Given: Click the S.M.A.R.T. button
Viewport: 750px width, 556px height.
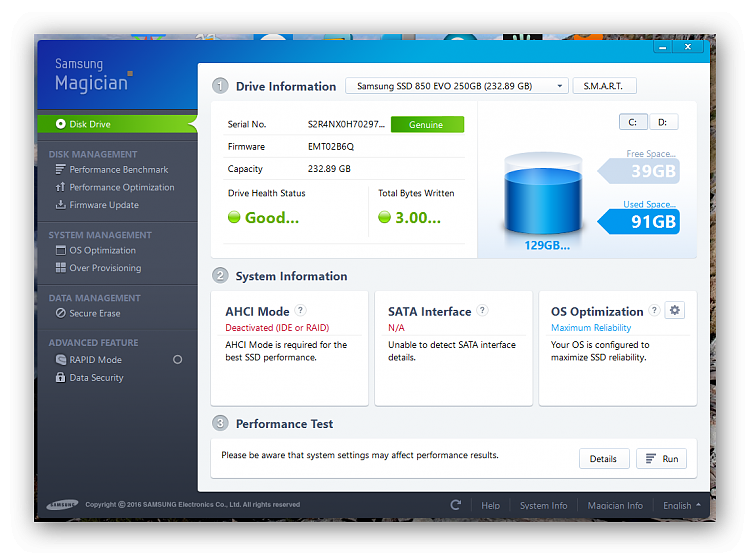Looking at the screenshot, I should coord(605,86).
